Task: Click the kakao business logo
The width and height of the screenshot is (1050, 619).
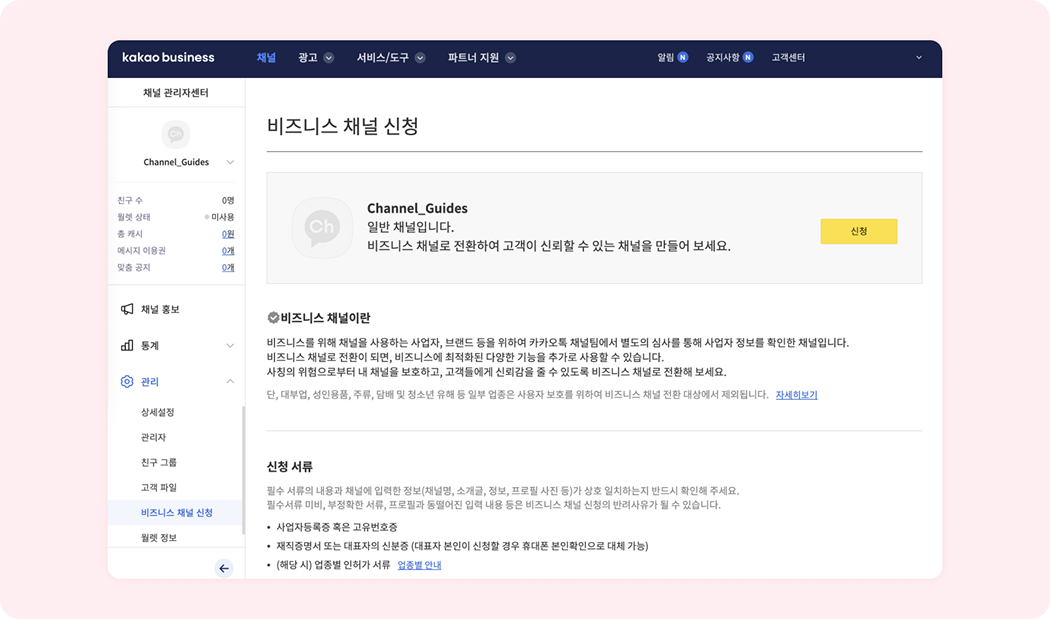Action: pyautogui.click(x=168, y=58)
